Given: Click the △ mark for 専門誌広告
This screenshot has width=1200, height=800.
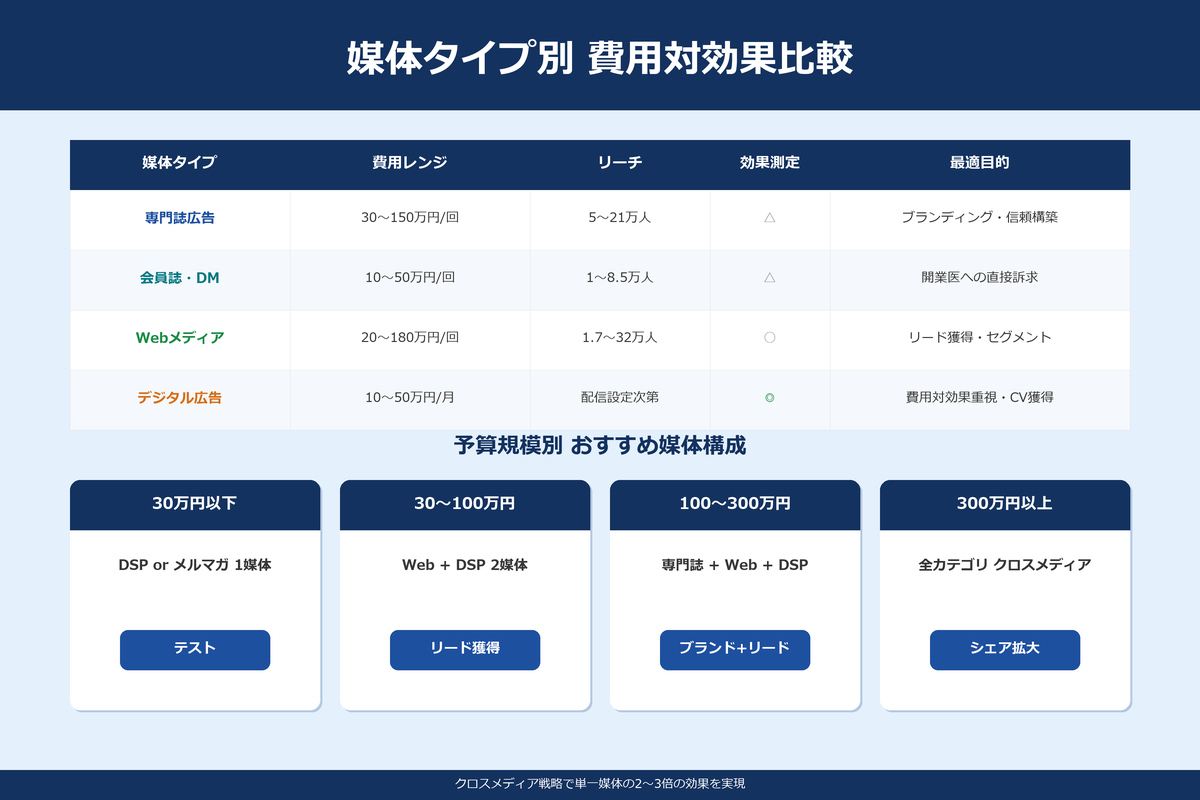Looking at the screenshot, I should point(770,219).
